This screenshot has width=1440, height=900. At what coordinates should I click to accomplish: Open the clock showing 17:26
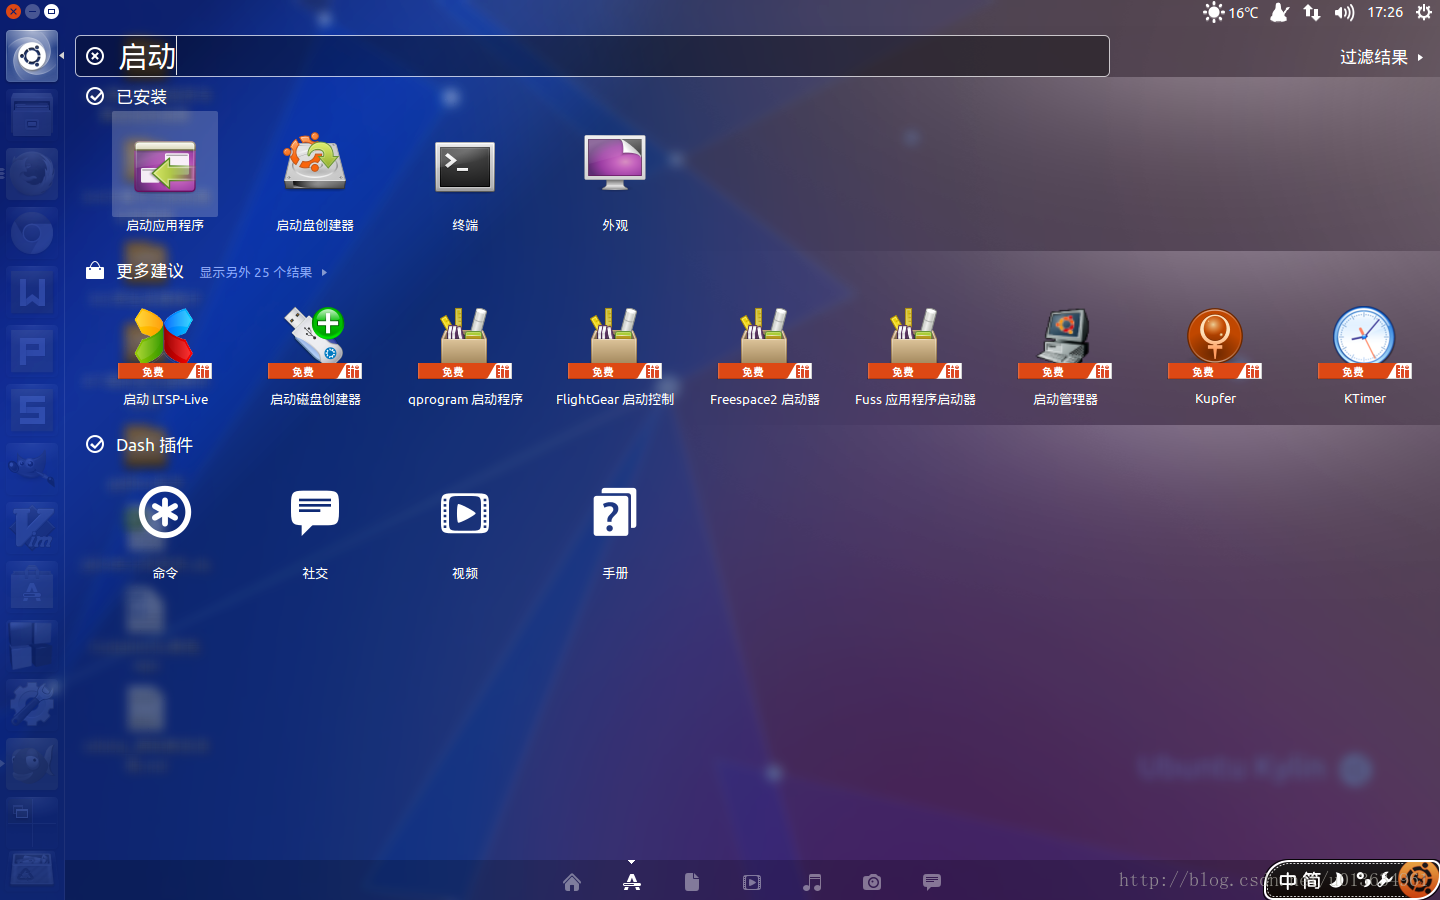[1385, 12]
